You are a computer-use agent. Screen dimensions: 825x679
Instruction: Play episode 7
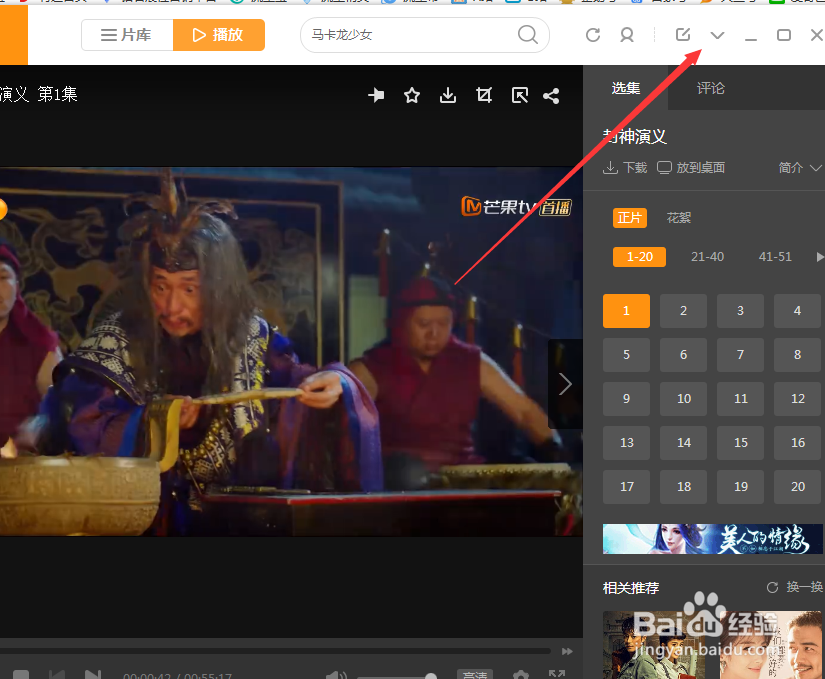click(x=740, y=355)
